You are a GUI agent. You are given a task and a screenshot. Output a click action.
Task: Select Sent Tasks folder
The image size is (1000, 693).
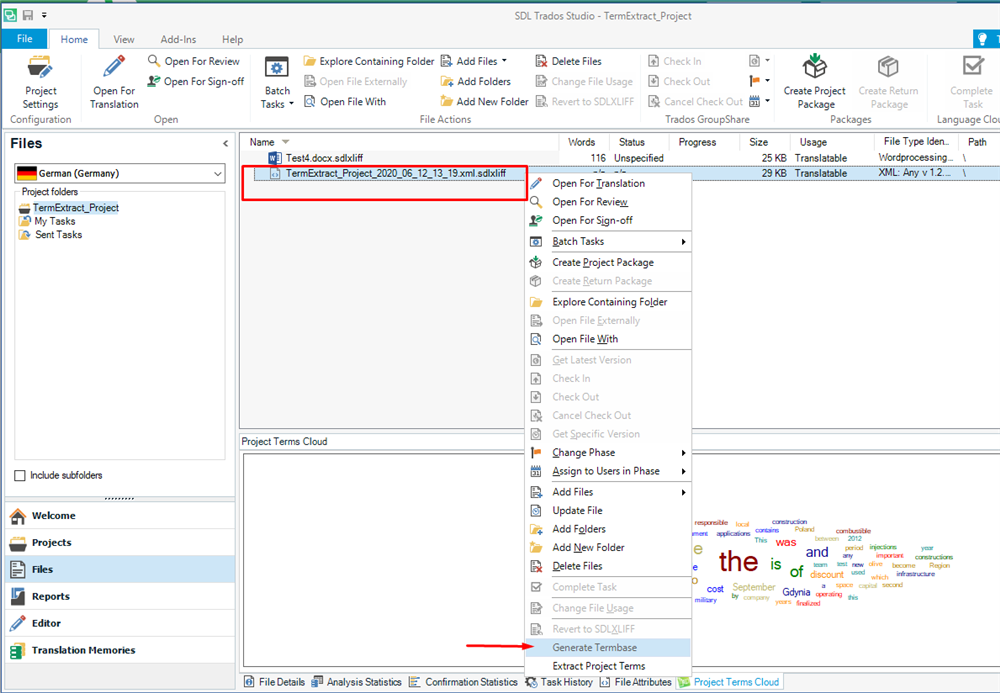(x=50, y=235)
